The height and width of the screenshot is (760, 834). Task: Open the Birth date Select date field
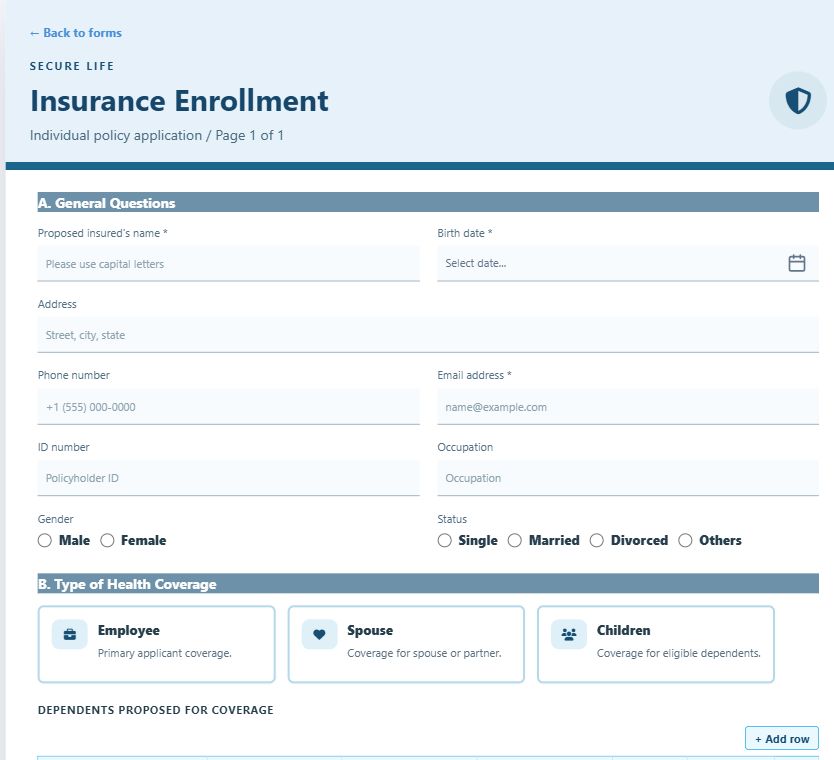point(628,264)
